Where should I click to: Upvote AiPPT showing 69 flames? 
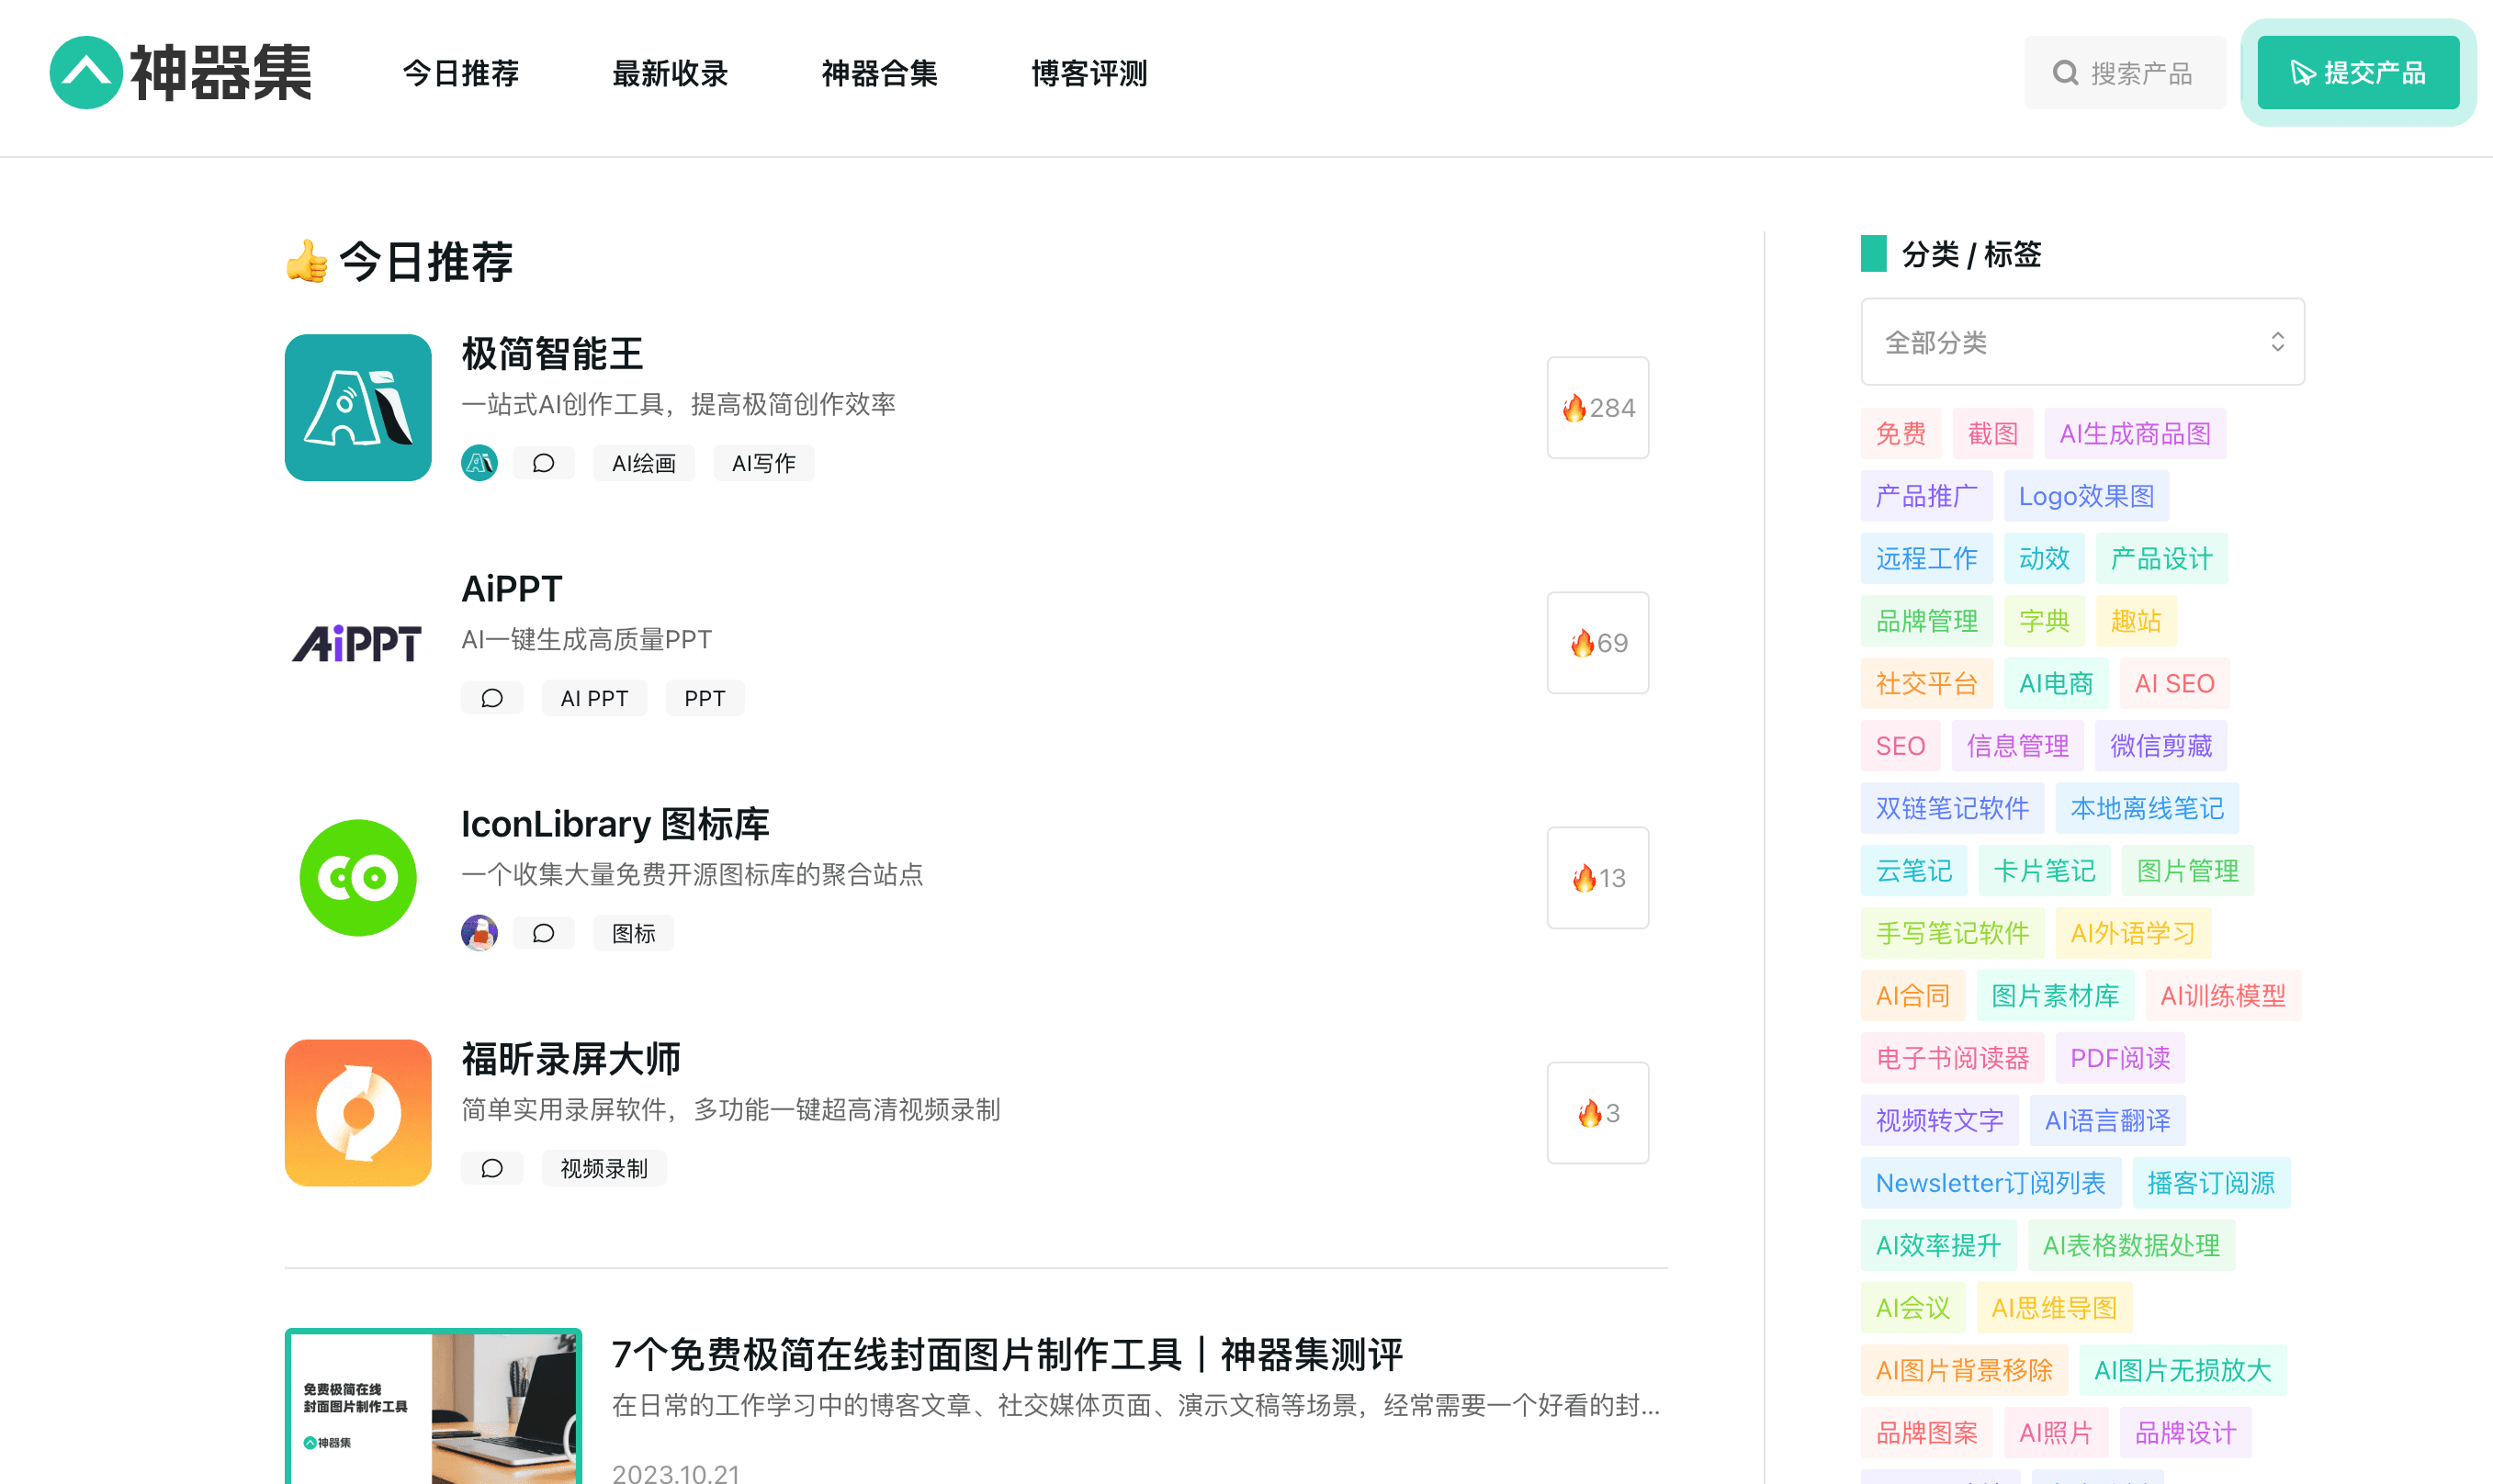(x=1597, y=643)
